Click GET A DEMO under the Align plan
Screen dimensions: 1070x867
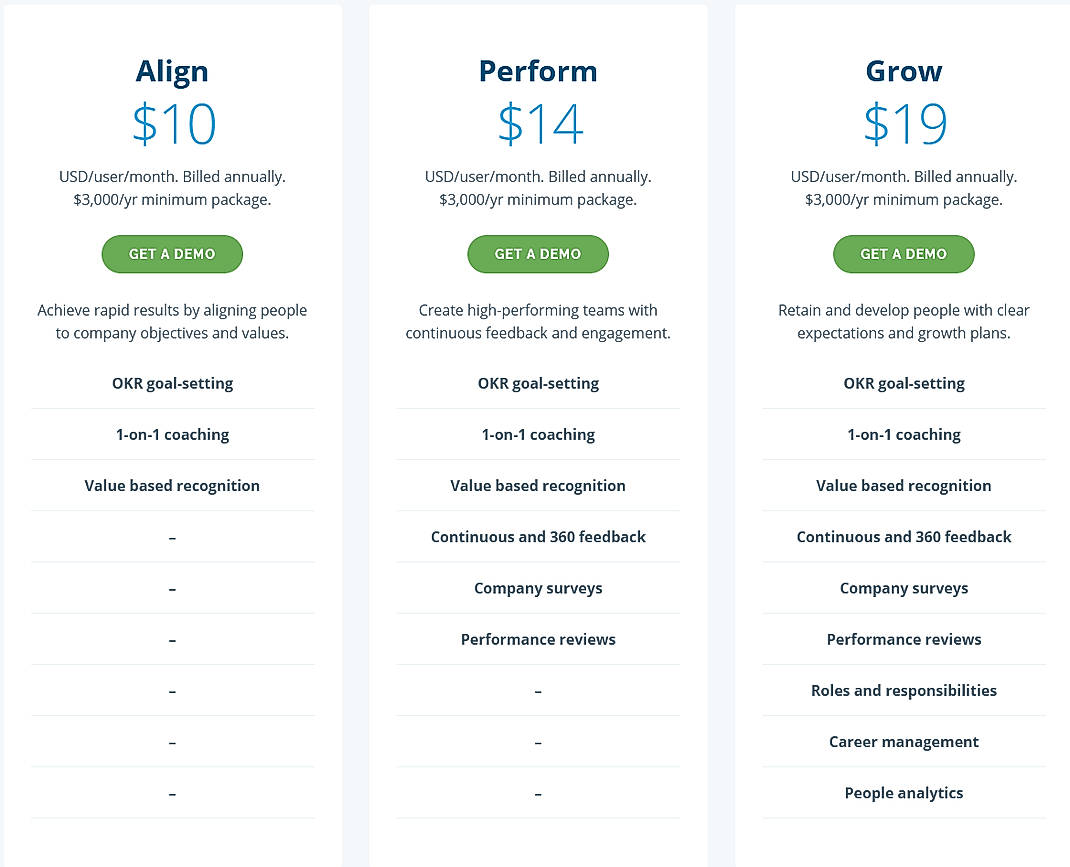pyautogui.click(x=171, y=254)
